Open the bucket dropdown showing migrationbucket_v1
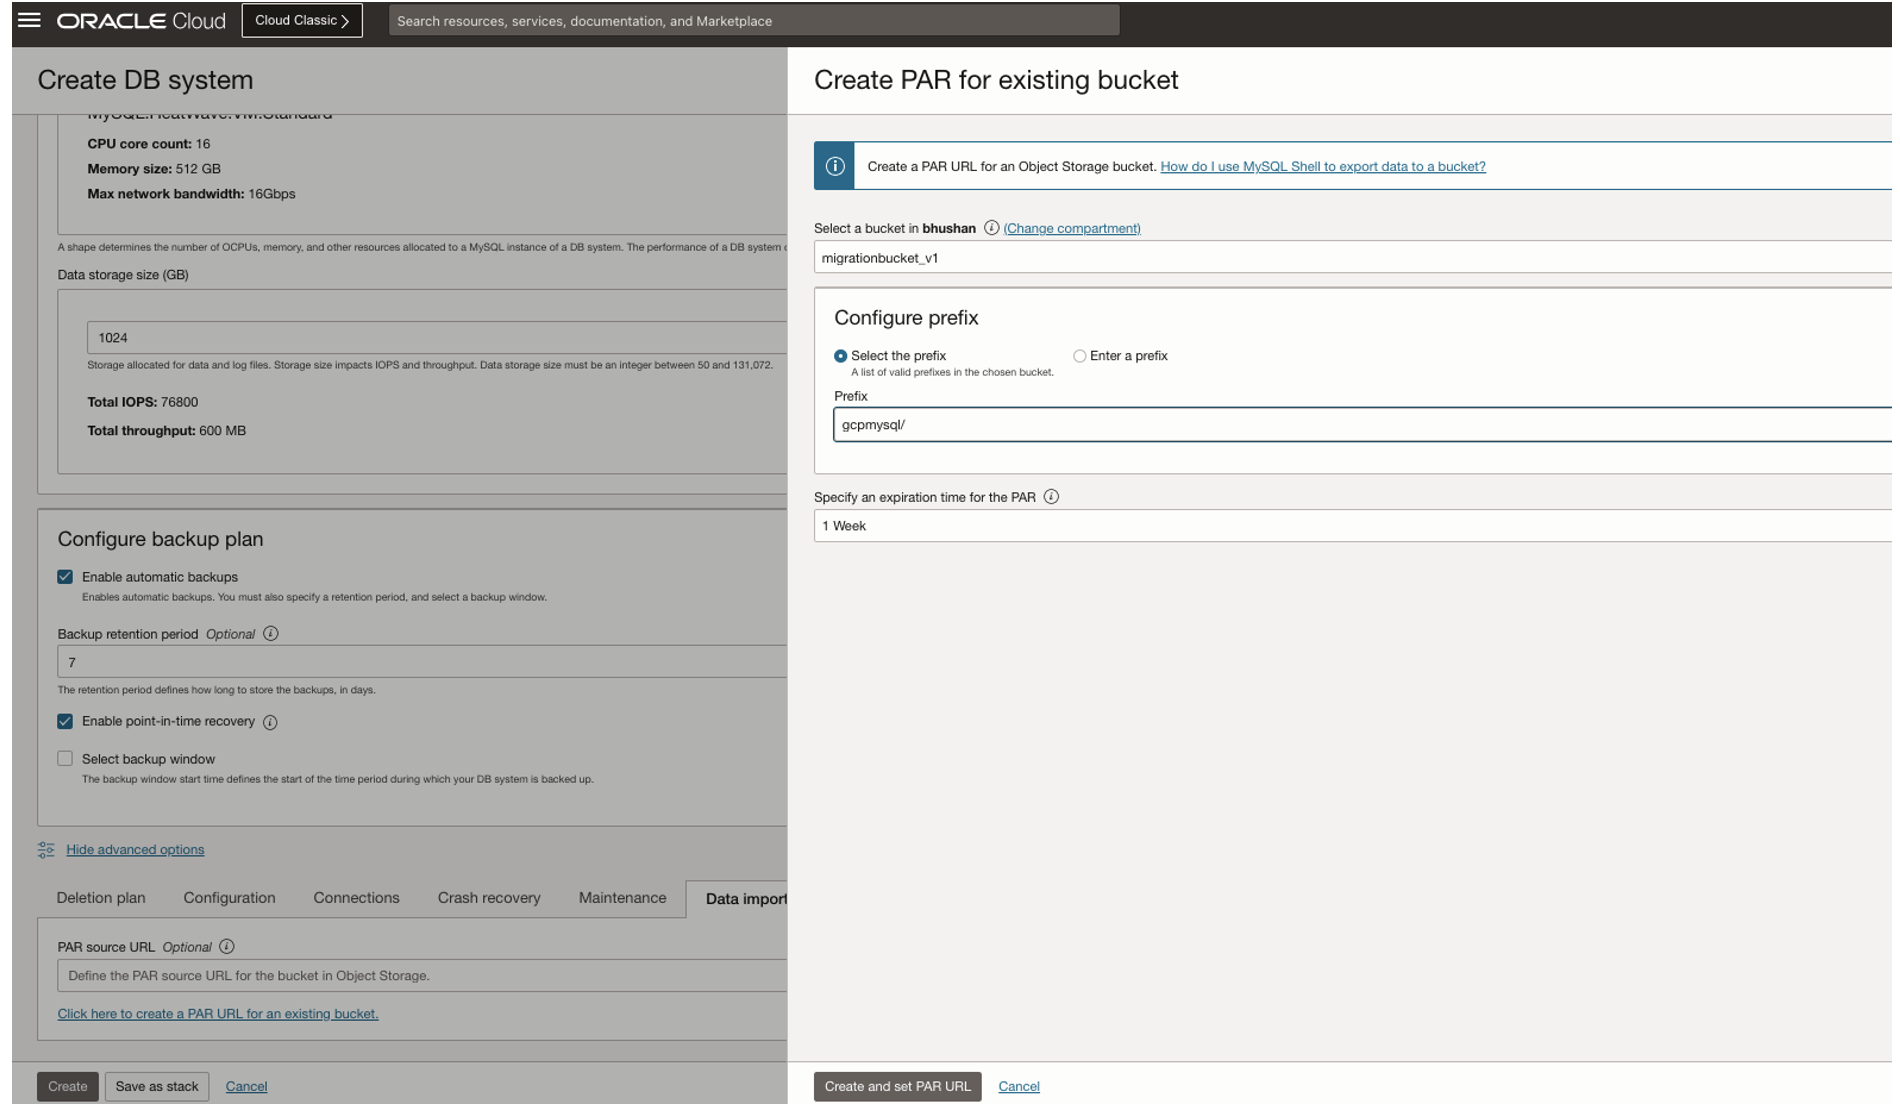The height and width of the screenshot is (1110, 1900). (x=1300, y=257)
